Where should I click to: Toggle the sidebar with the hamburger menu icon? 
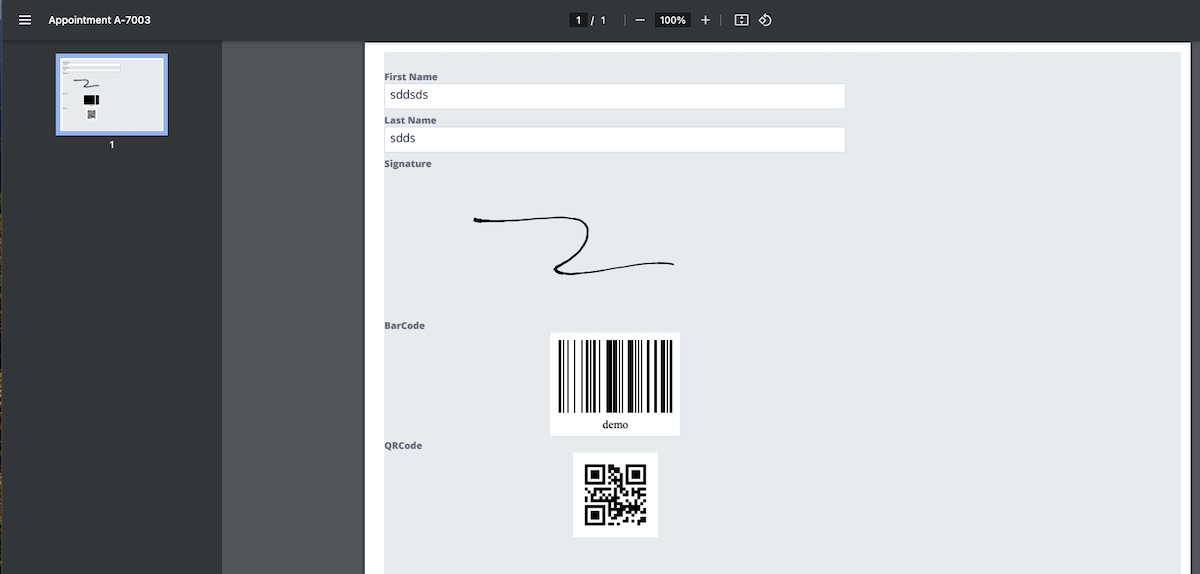click(25, 20)
